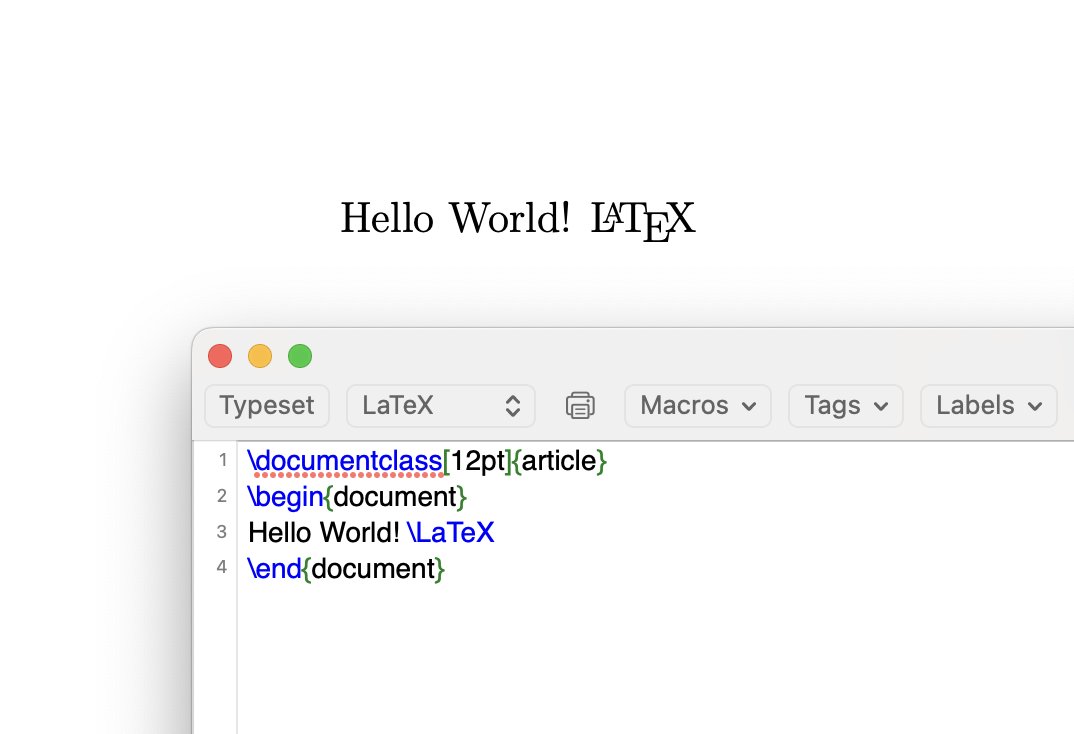Viewport: 1074px width, 734px height.
Task: Click line number 2 in the gutter
Action: [222, 496]
